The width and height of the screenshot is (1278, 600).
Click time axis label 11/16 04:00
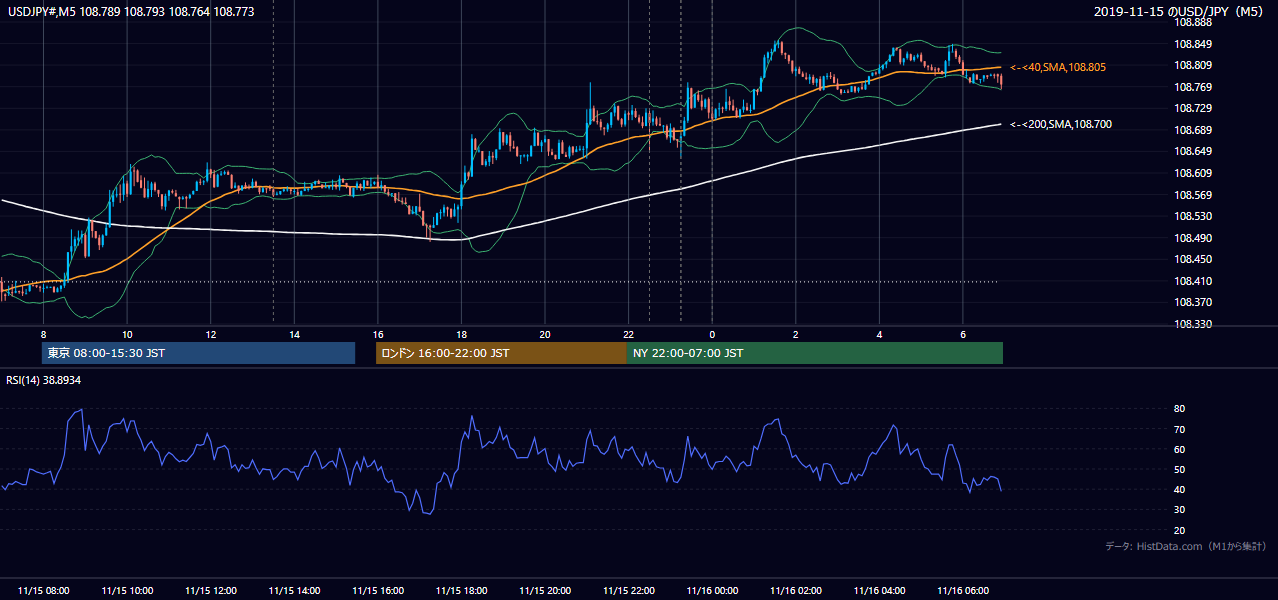[879, 591]
